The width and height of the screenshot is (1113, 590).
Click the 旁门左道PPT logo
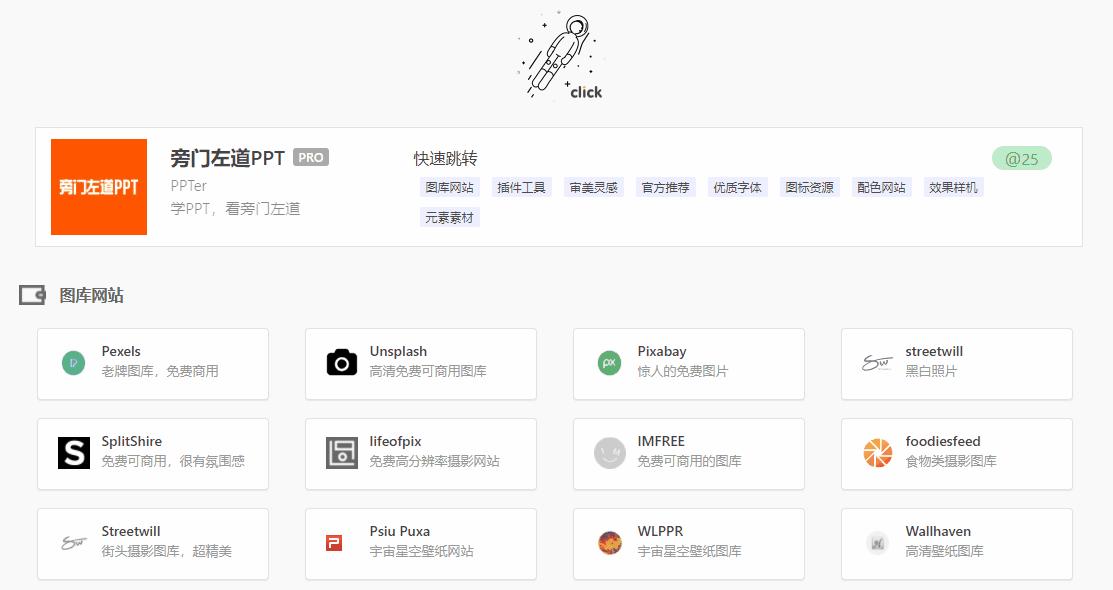pos(98,186)
